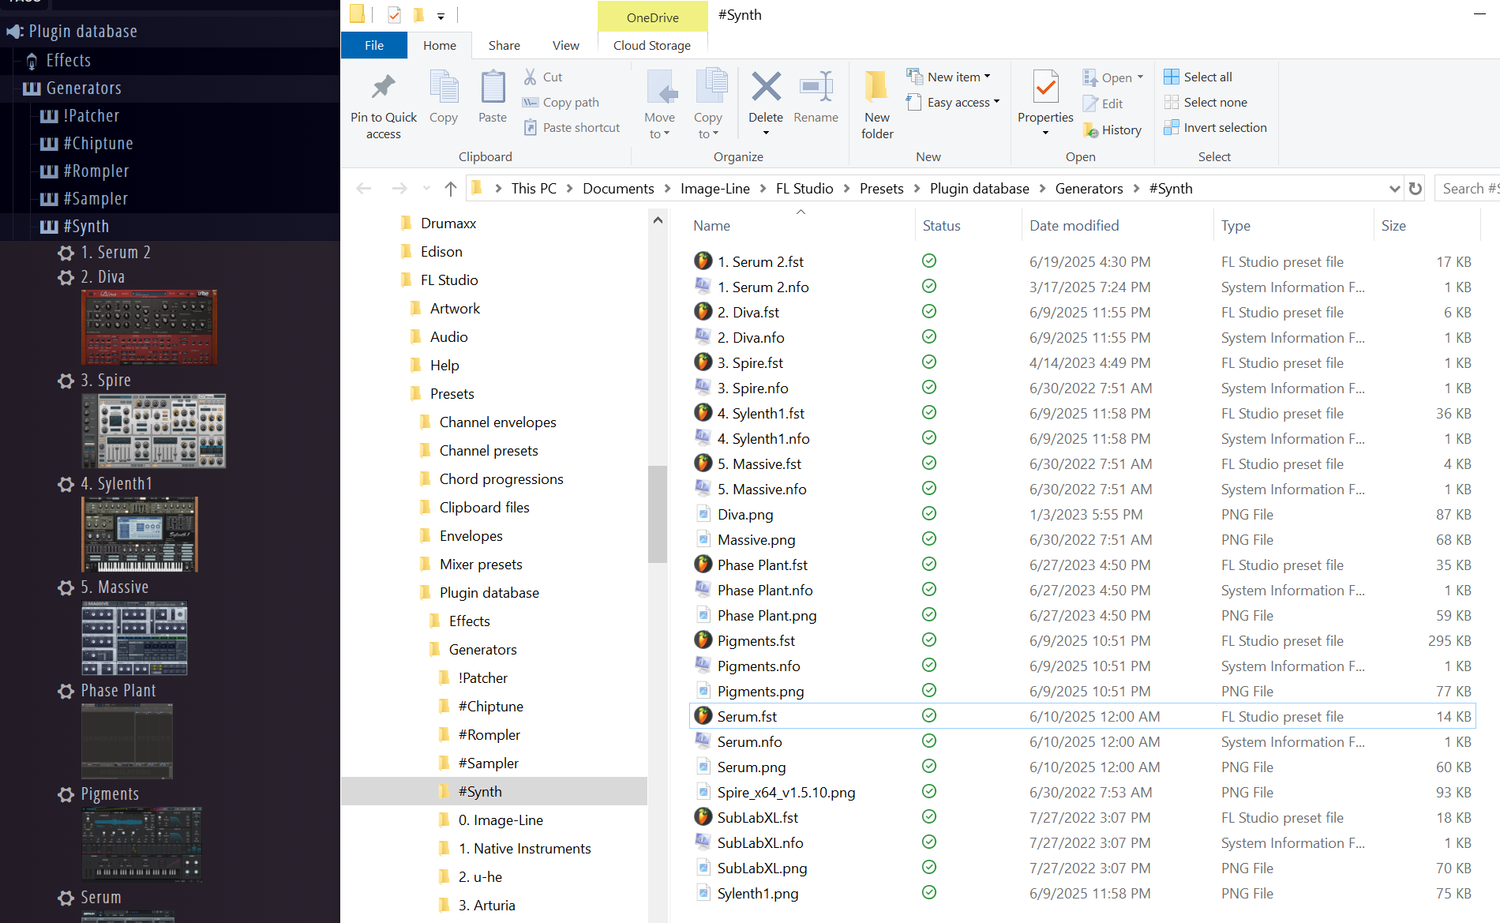This screenshot has height=923, width=1500.
Task: Navigate to Documents via the breadcrumb
Action: point(618,188)
